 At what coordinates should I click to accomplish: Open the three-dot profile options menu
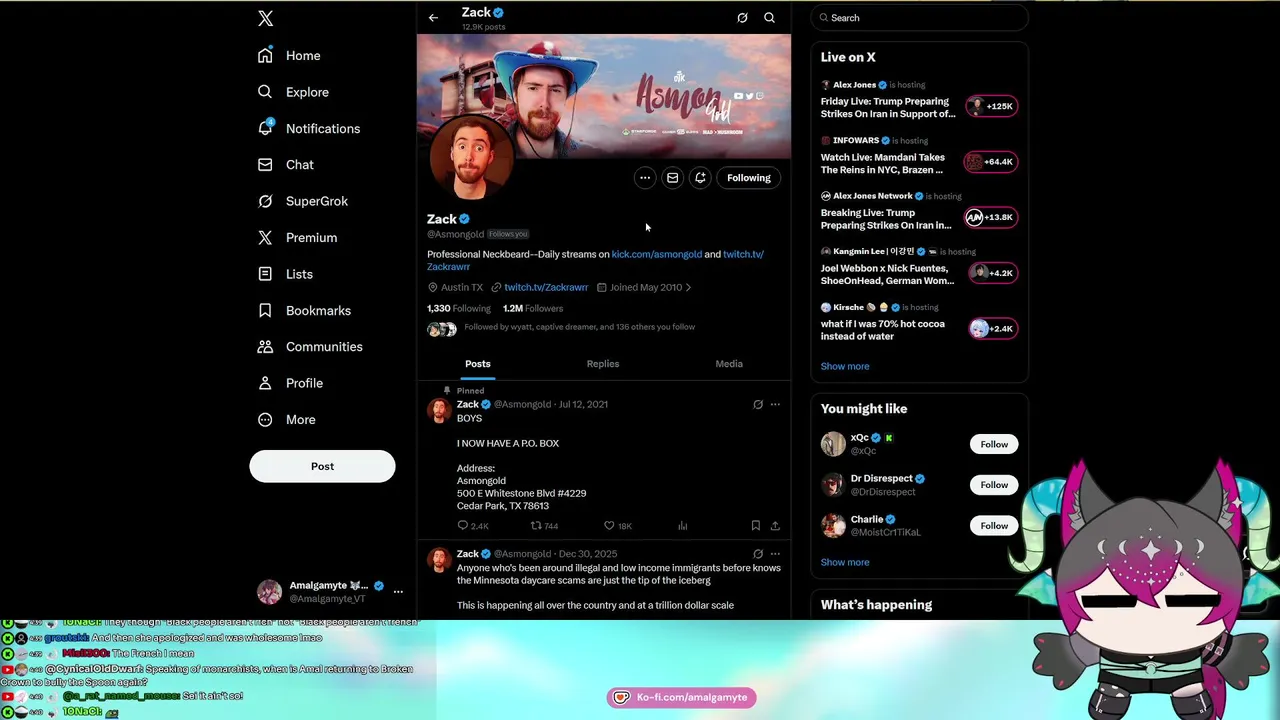click(645, 178)
